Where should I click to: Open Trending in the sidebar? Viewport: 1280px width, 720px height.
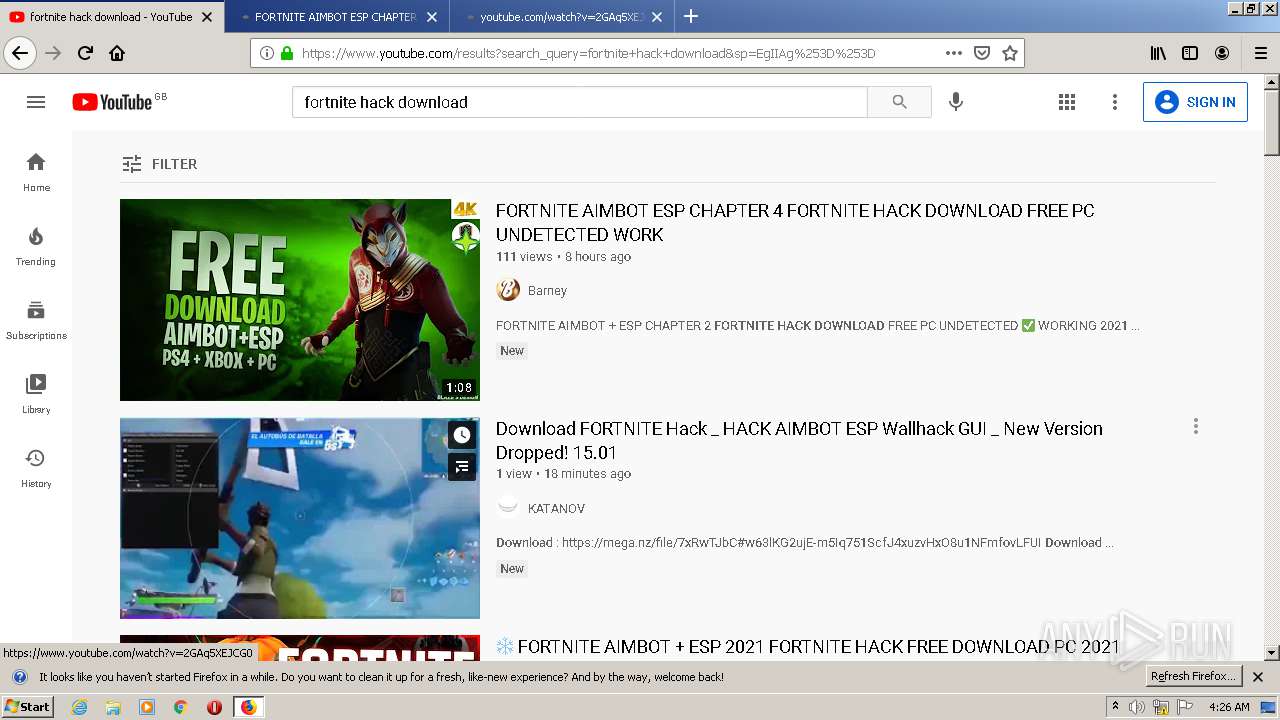[x=36, y=246]
